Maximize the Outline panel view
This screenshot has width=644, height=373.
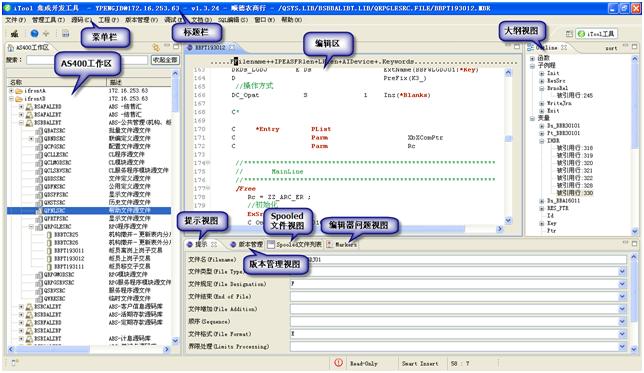(635, 47)
